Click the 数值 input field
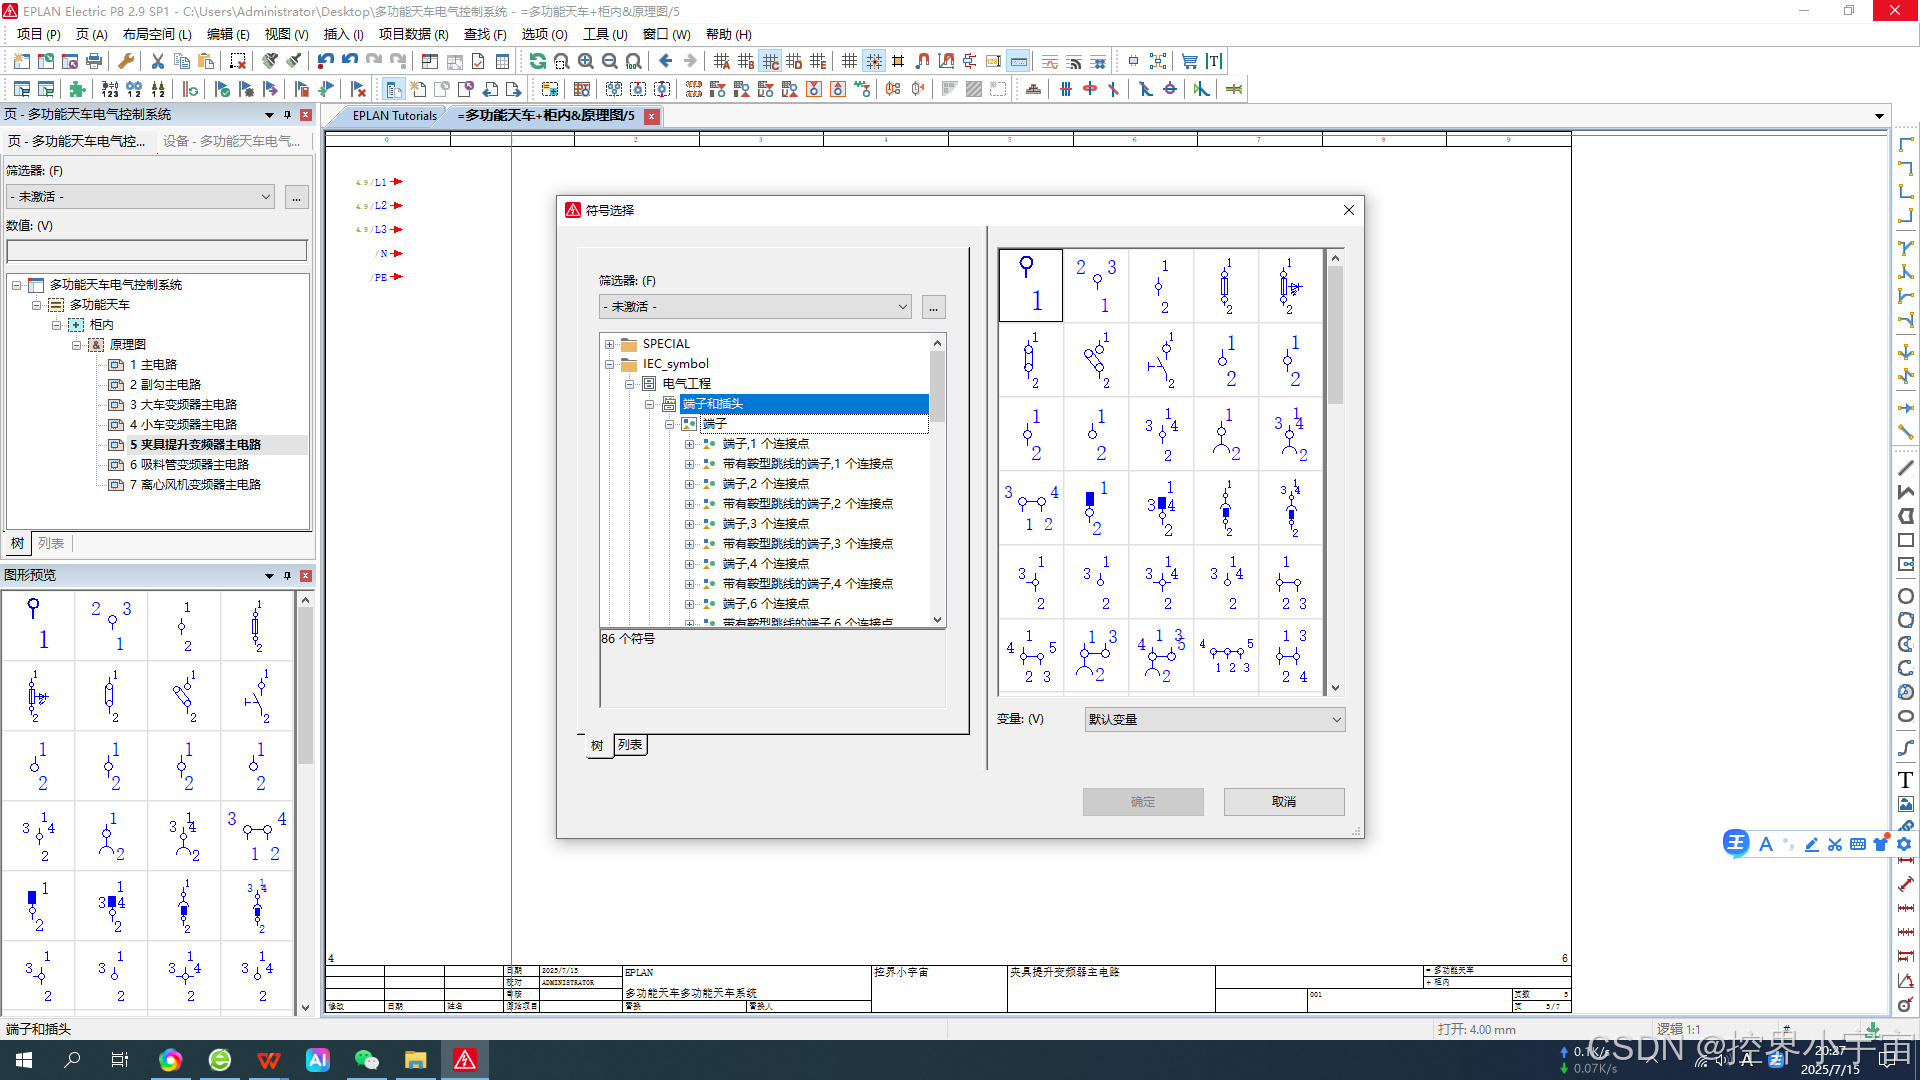Screen dimensions: 1920x1080 pyautogui.click(x=157, y=250)
